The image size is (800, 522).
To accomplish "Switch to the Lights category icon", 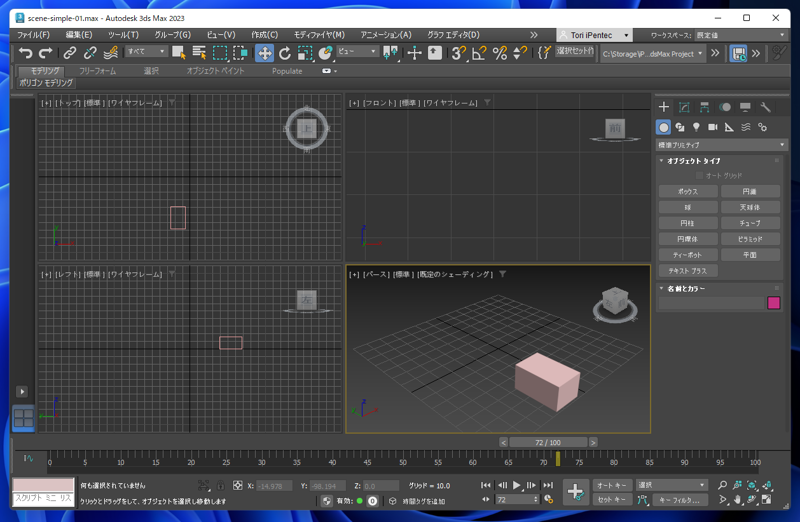I will pyautogui.click(x=696, y=127).
